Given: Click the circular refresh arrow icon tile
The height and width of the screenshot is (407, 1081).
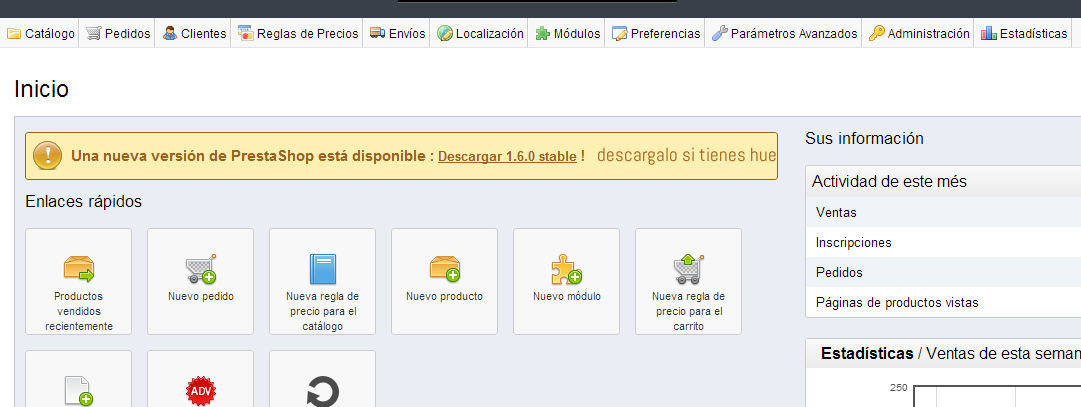Looking at the screenshot, I should pyautogui.click(x=323, y=379).
